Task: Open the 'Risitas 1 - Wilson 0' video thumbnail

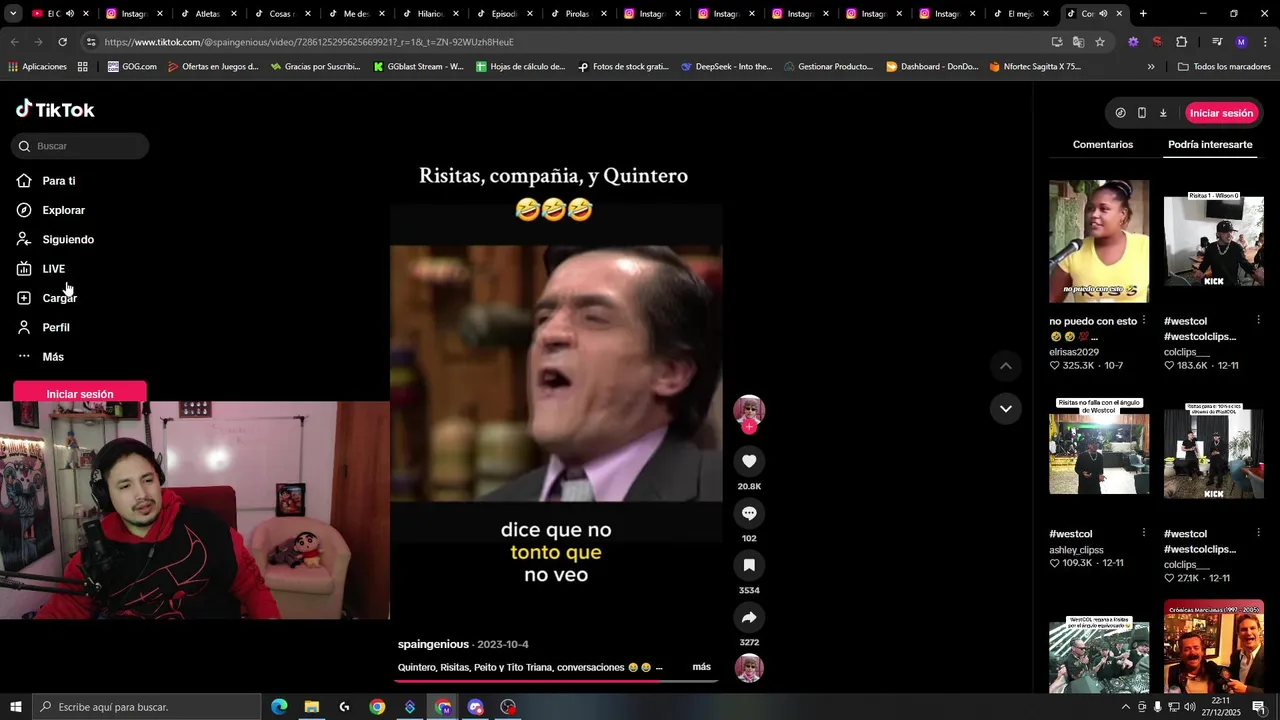Action: tap(1213, 241)
